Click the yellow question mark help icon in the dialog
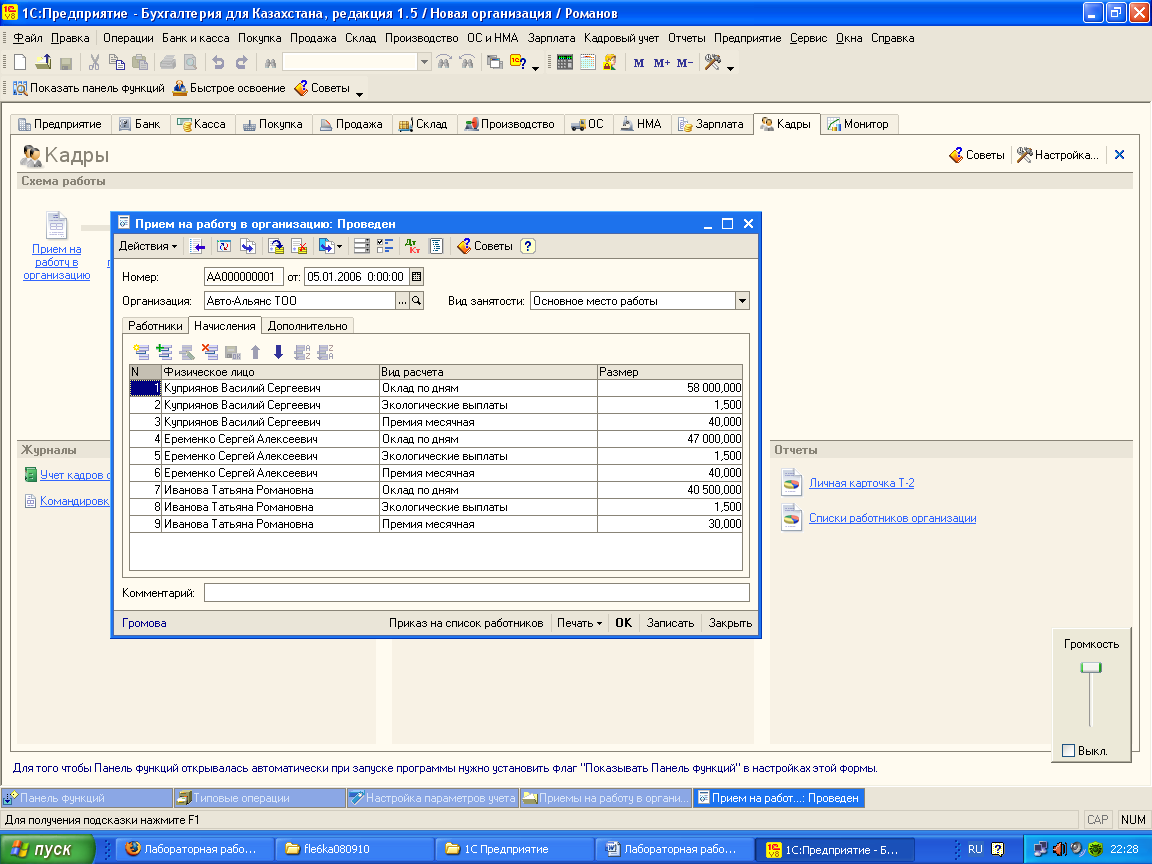Screen dimensions: 1152x864 pos(528,246)
